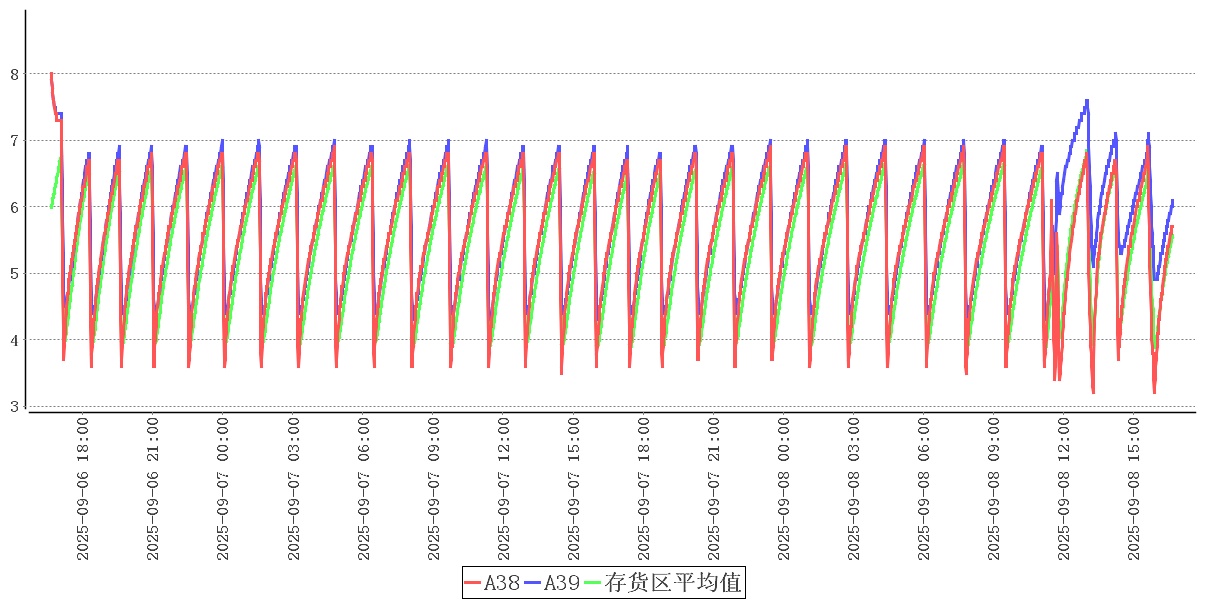Click the 2025-09-07 06:00 time label
The height and width of the screenshot is (600, 1207).
tap(363, 489)
